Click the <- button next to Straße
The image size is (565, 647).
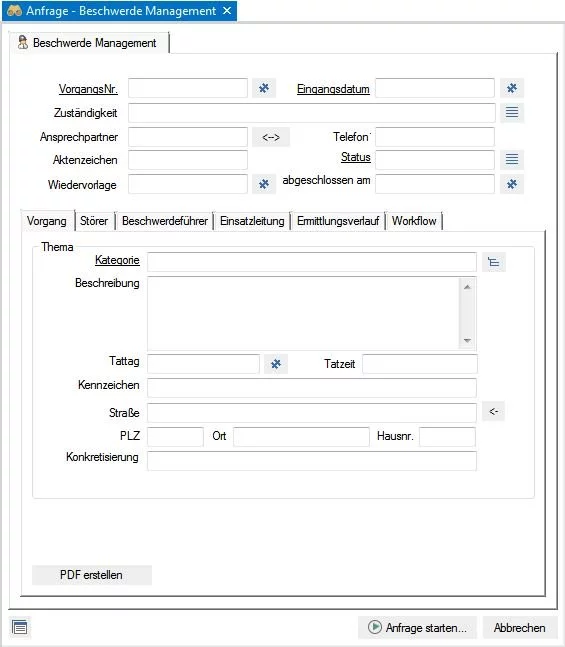point(493,411)
